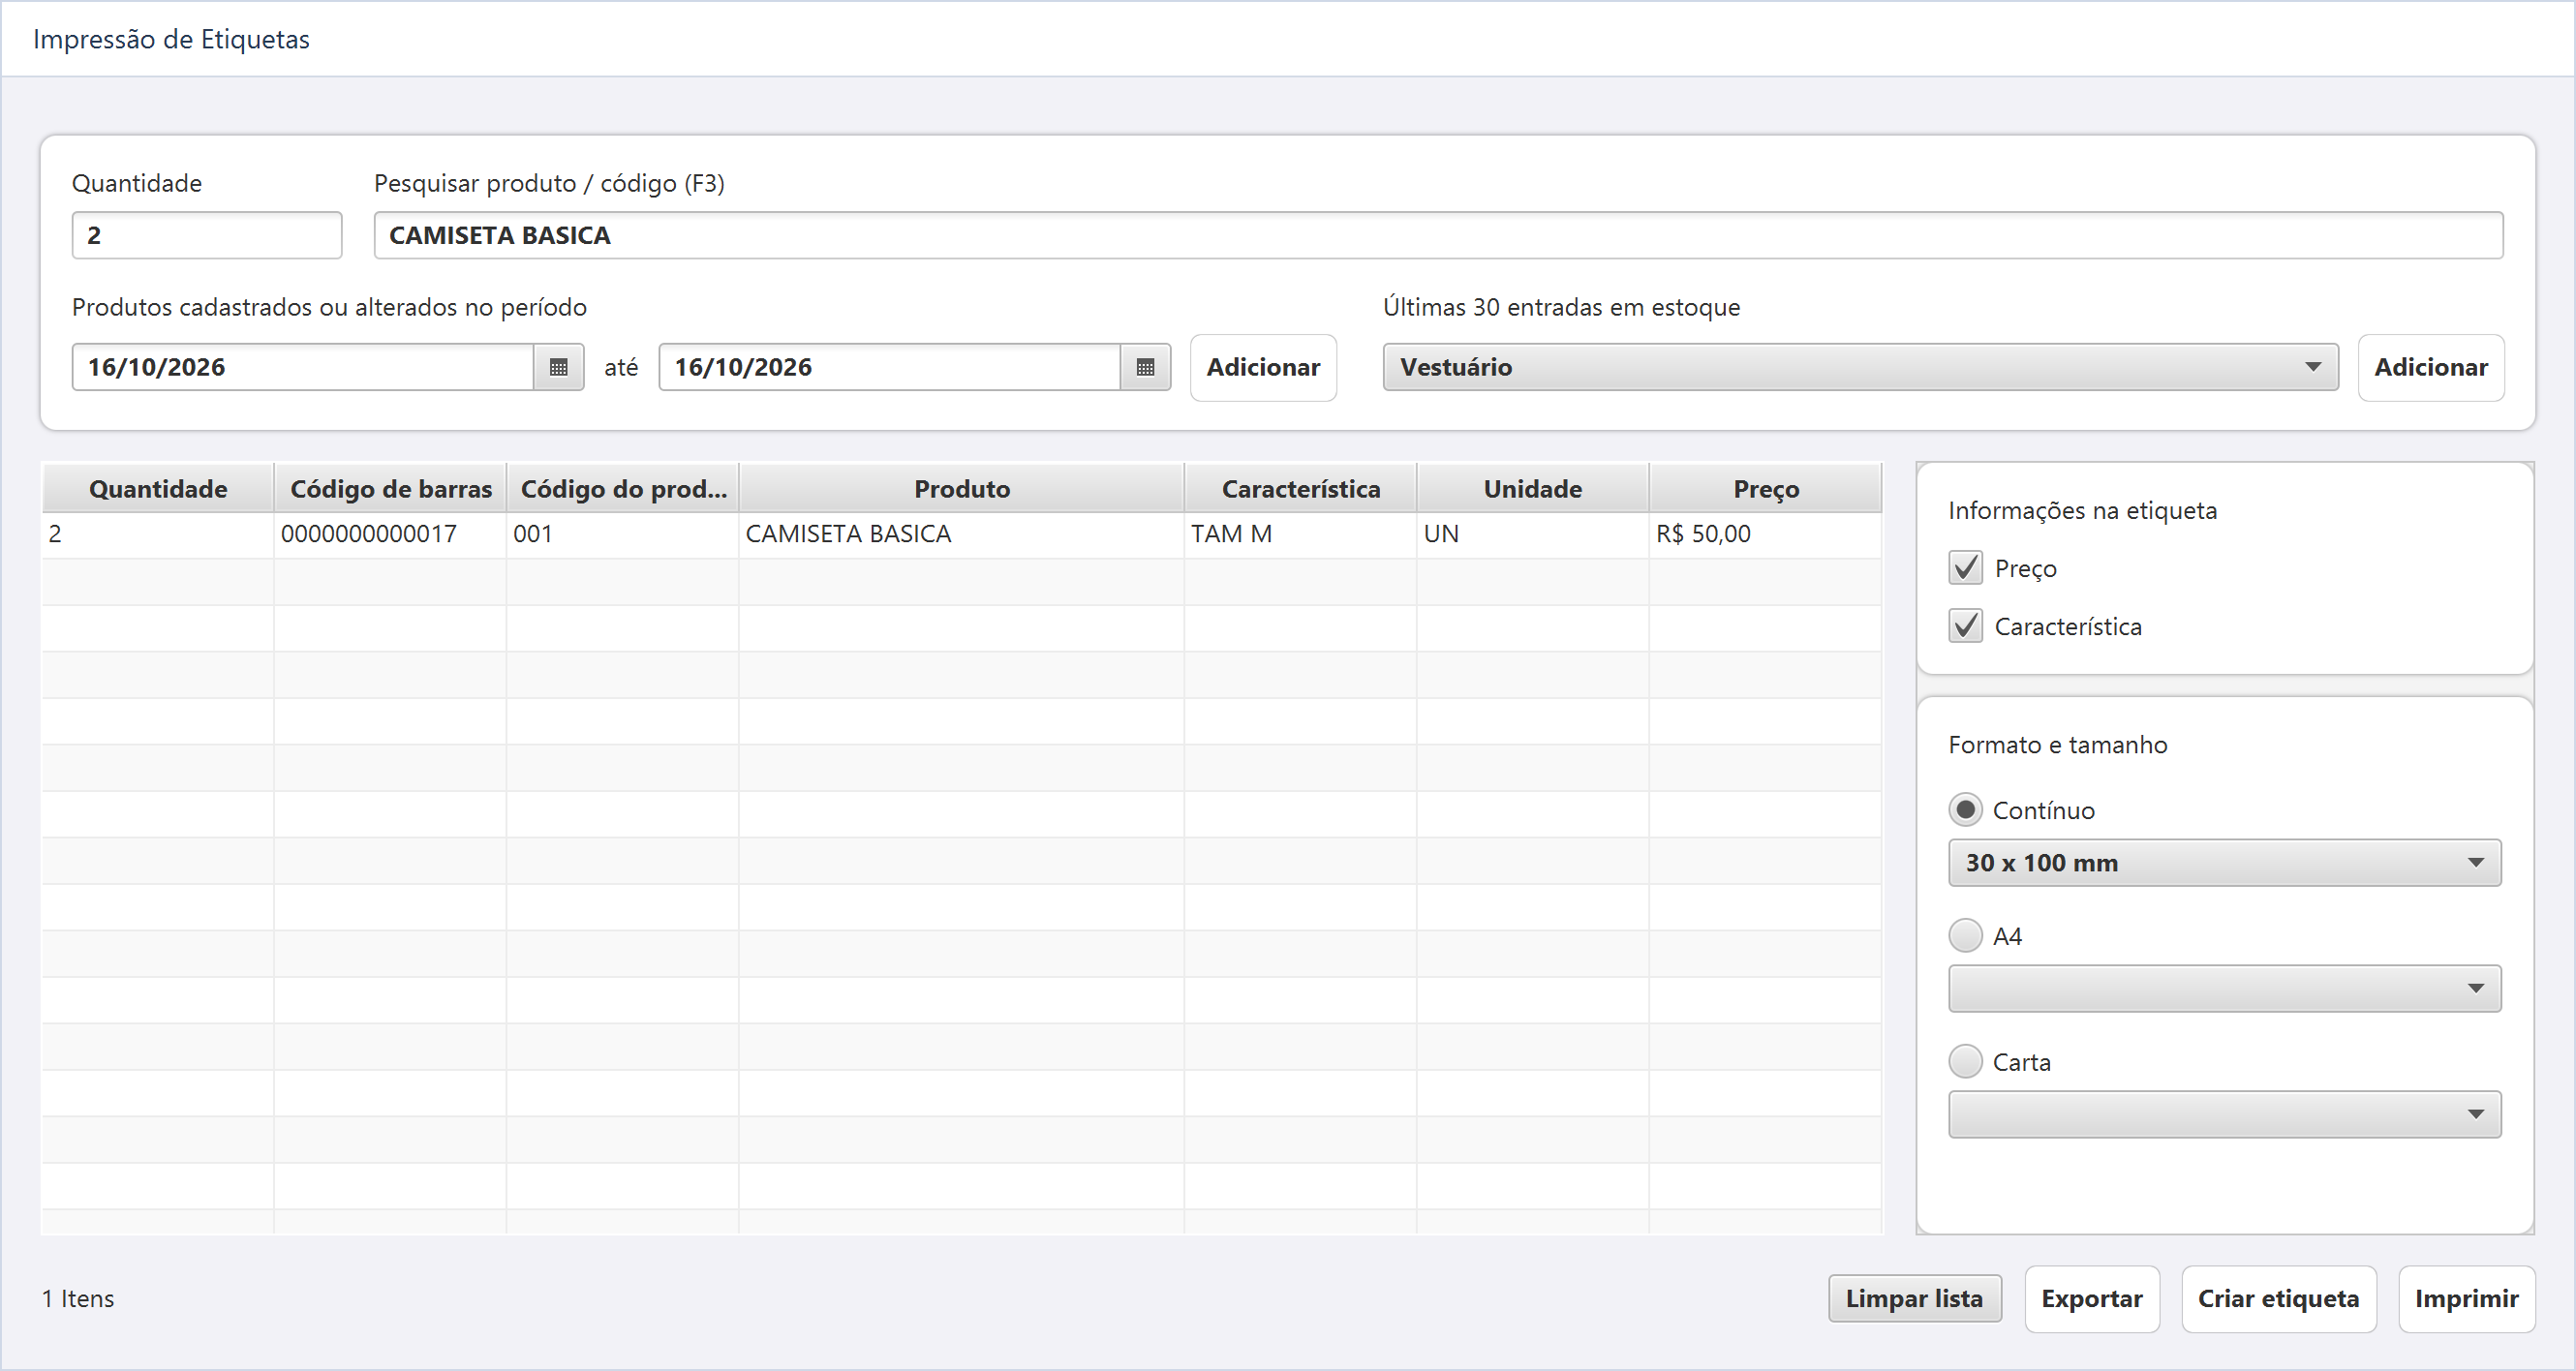Open the Vestuário stock entries dropdown
The width and height of the screenshot is (2576, 1371).
(x=1860, y=367)
